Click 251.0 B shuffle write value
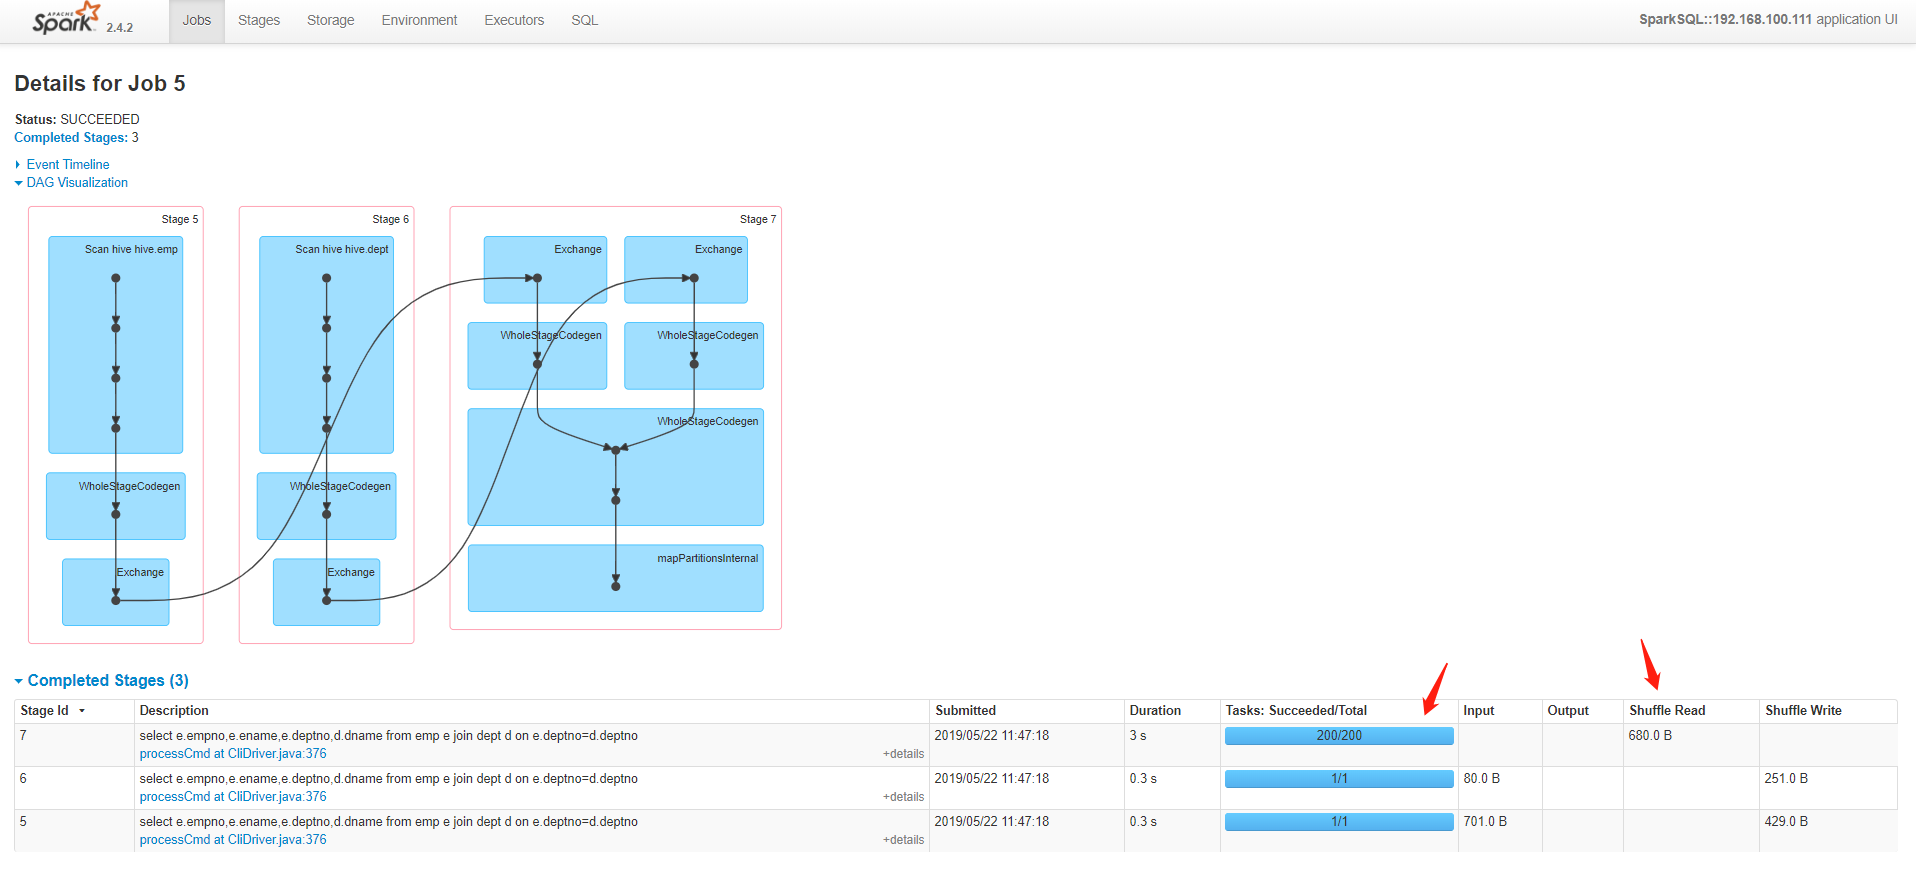Viewport: 1916px width, 877px height. [1786, 779]
